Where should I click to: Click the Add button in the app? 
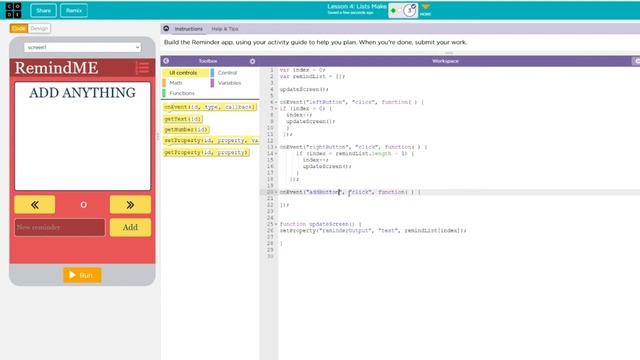[130, 227]
